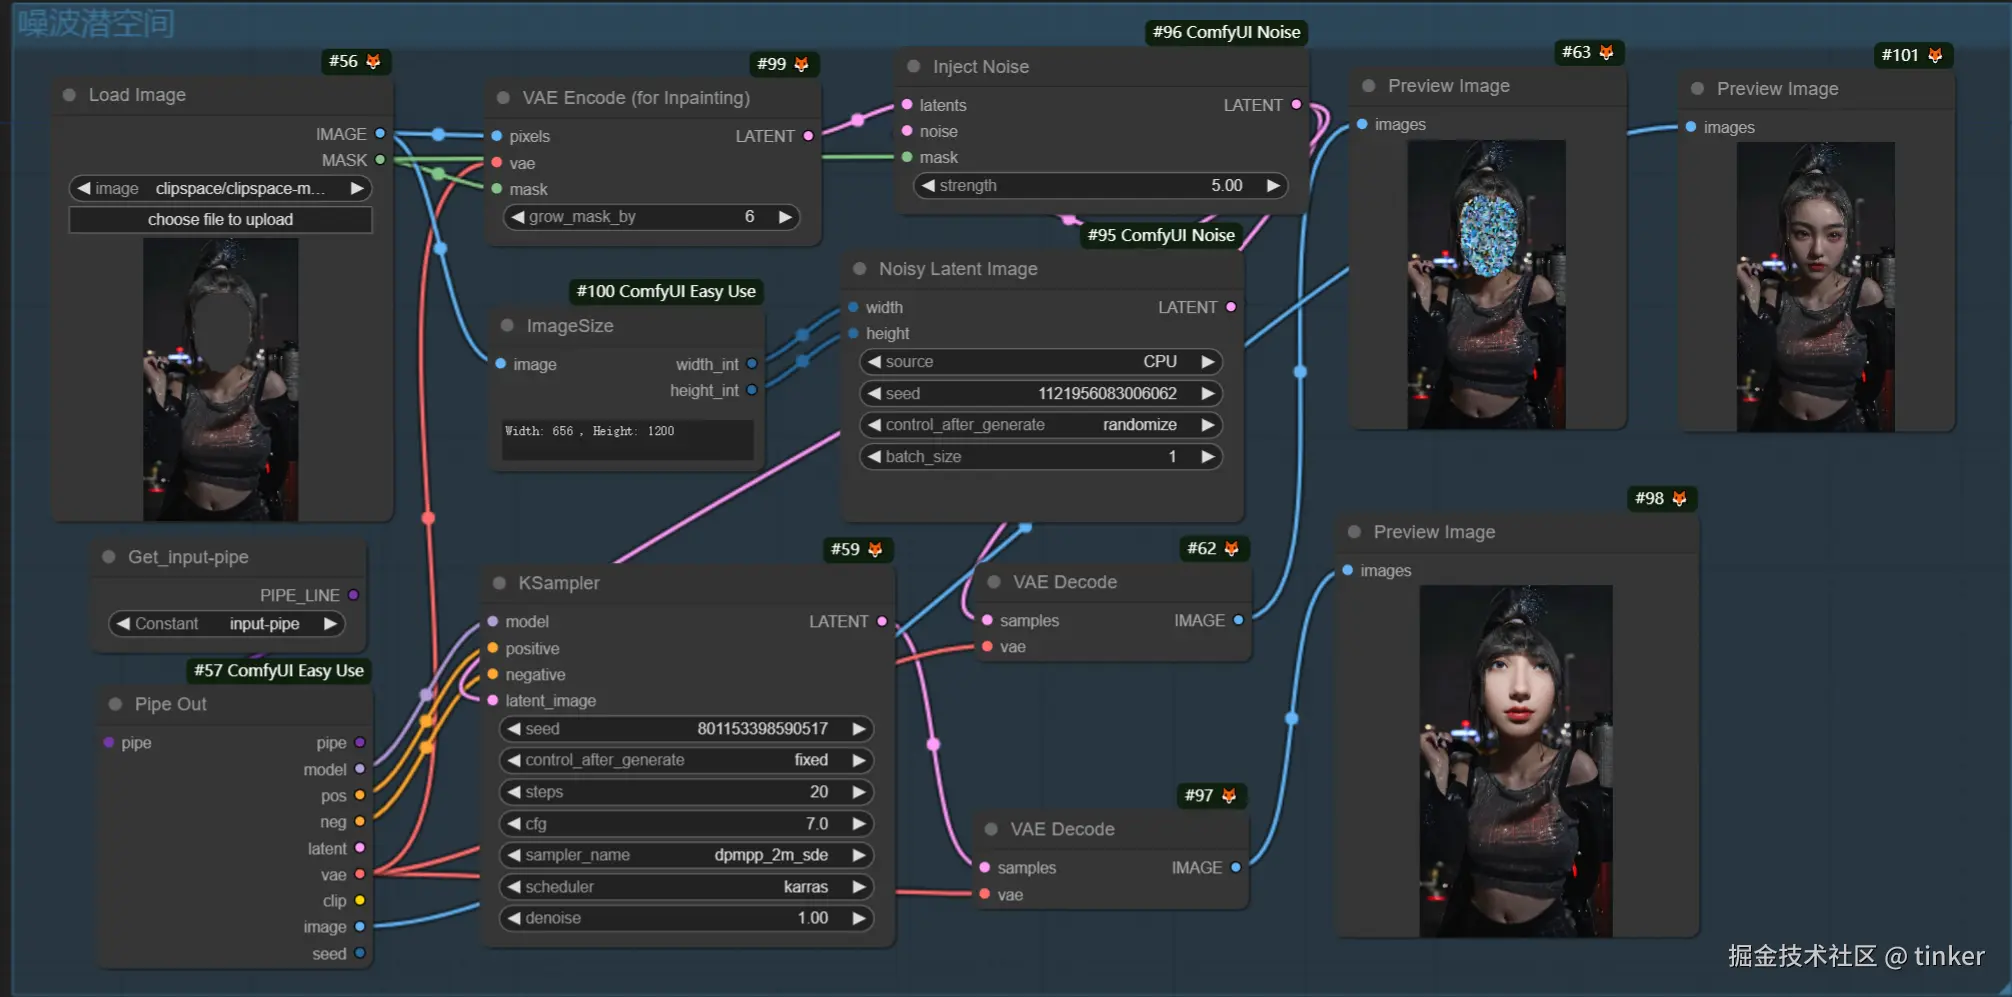Increase cfg value with right arrow

pyautogui.click(x=858, y=824)
